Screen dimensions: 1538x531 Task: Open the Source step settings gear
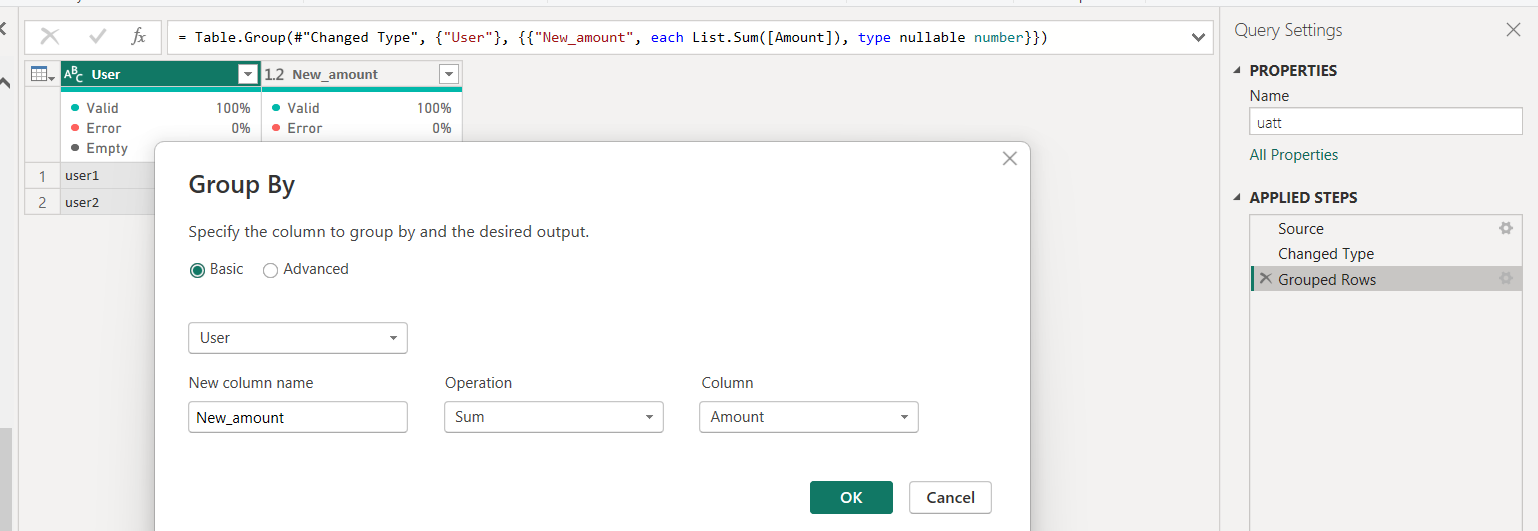click(1506, 228)
